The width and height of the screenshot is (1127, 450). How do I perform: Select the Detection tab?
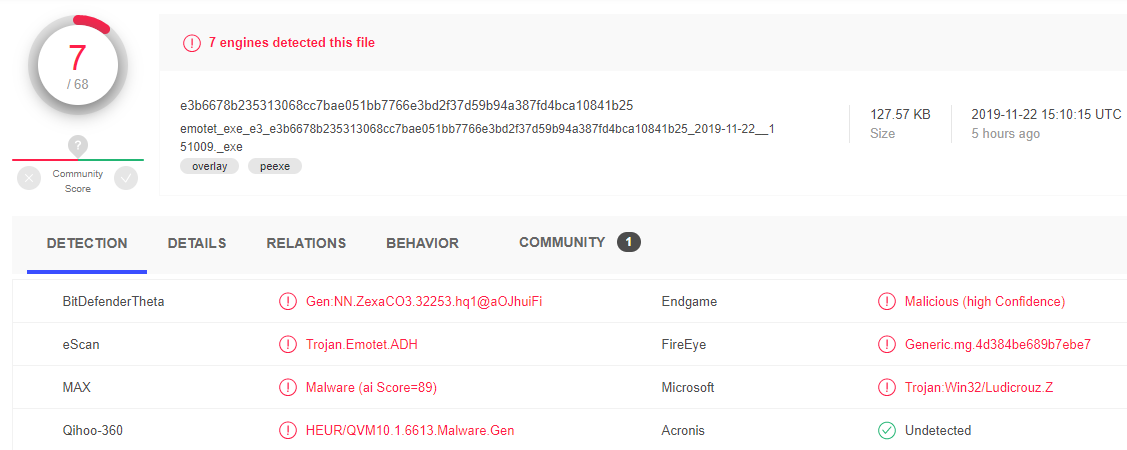tap(87, 243)
